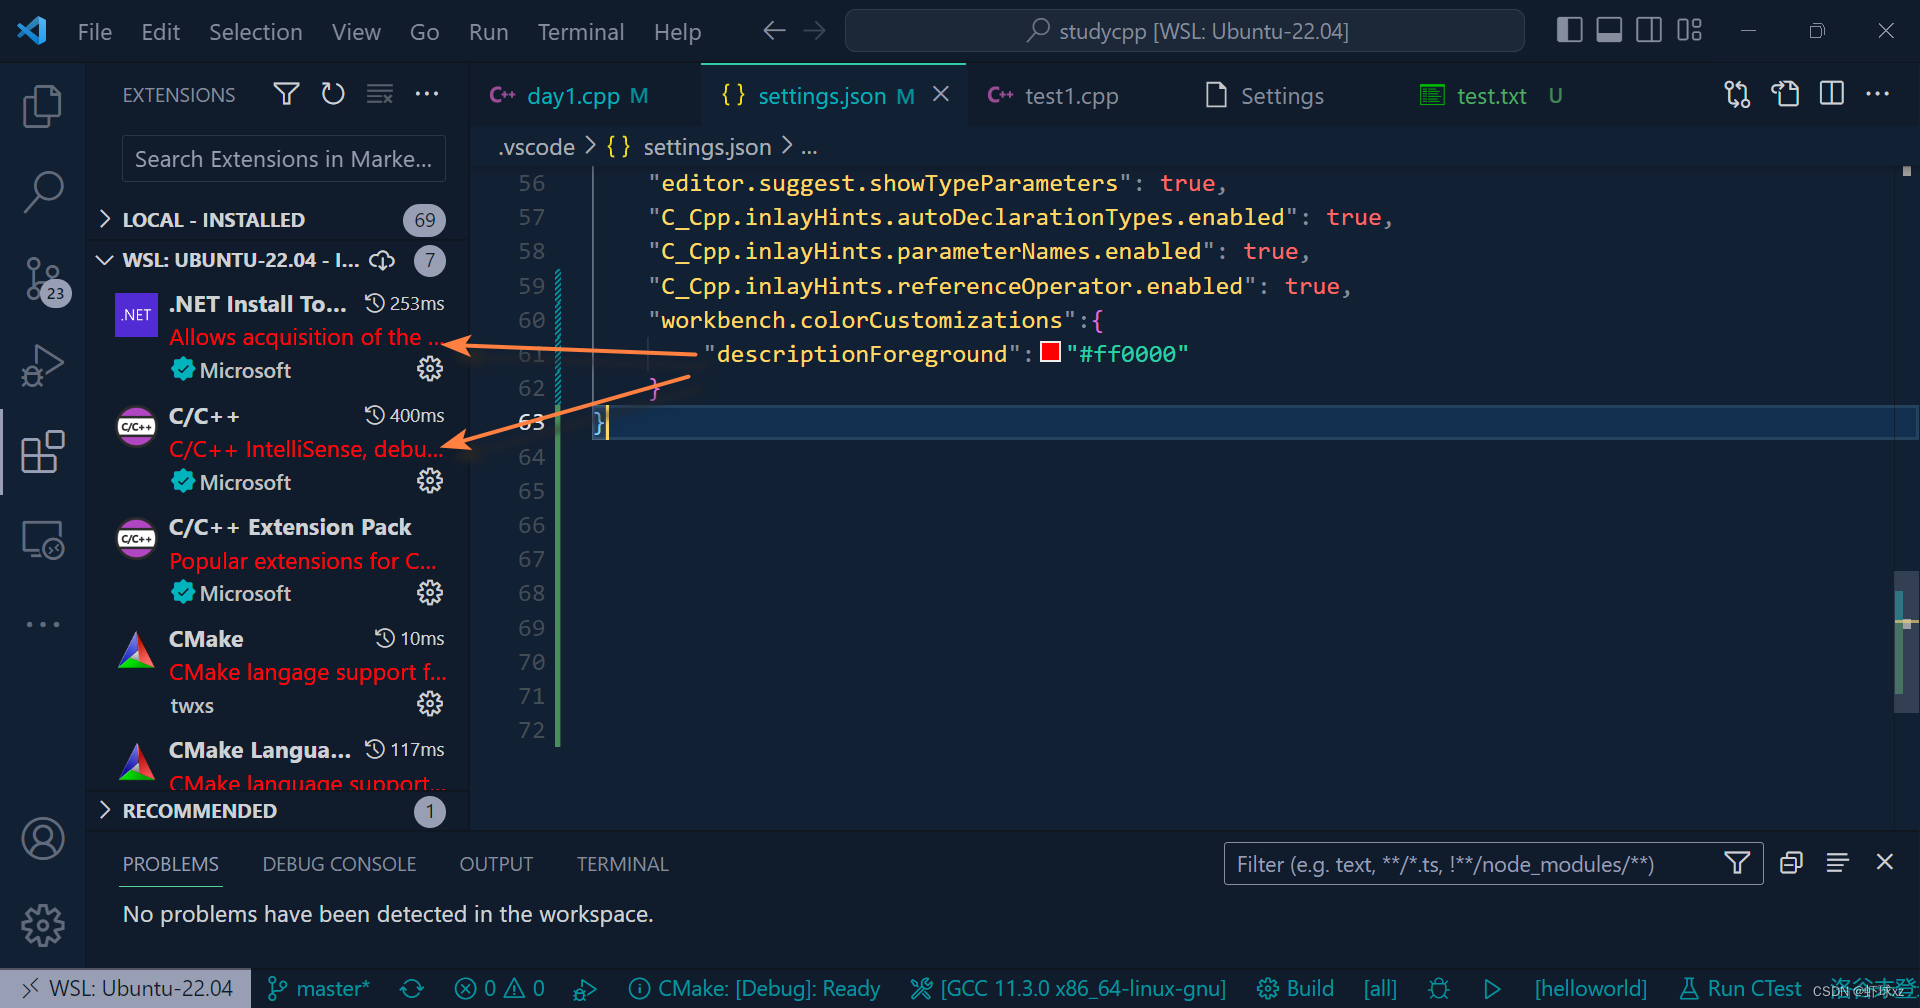Click command center studycpp search box
The width and height of the screenshot is (1920, 1008).
coord(1185,31)
